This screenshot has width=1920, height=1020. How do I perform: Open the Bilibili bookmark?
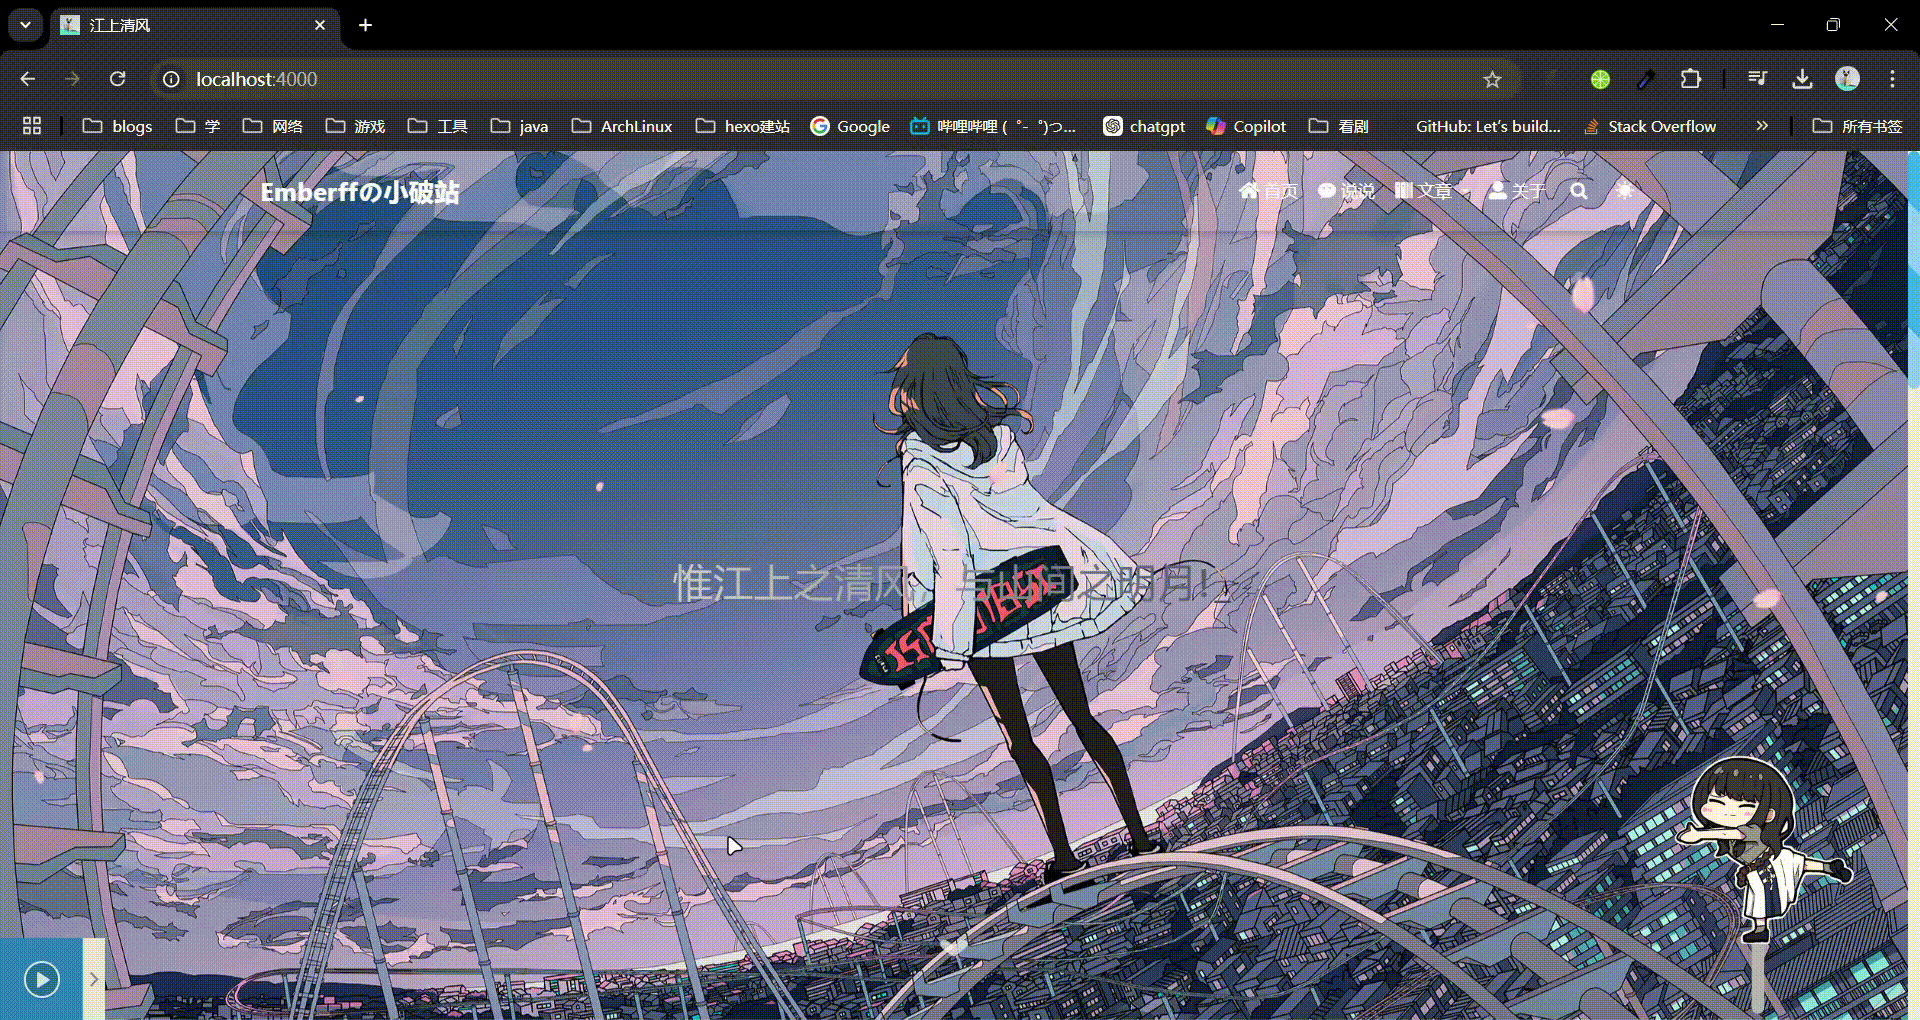coord(993,126)
